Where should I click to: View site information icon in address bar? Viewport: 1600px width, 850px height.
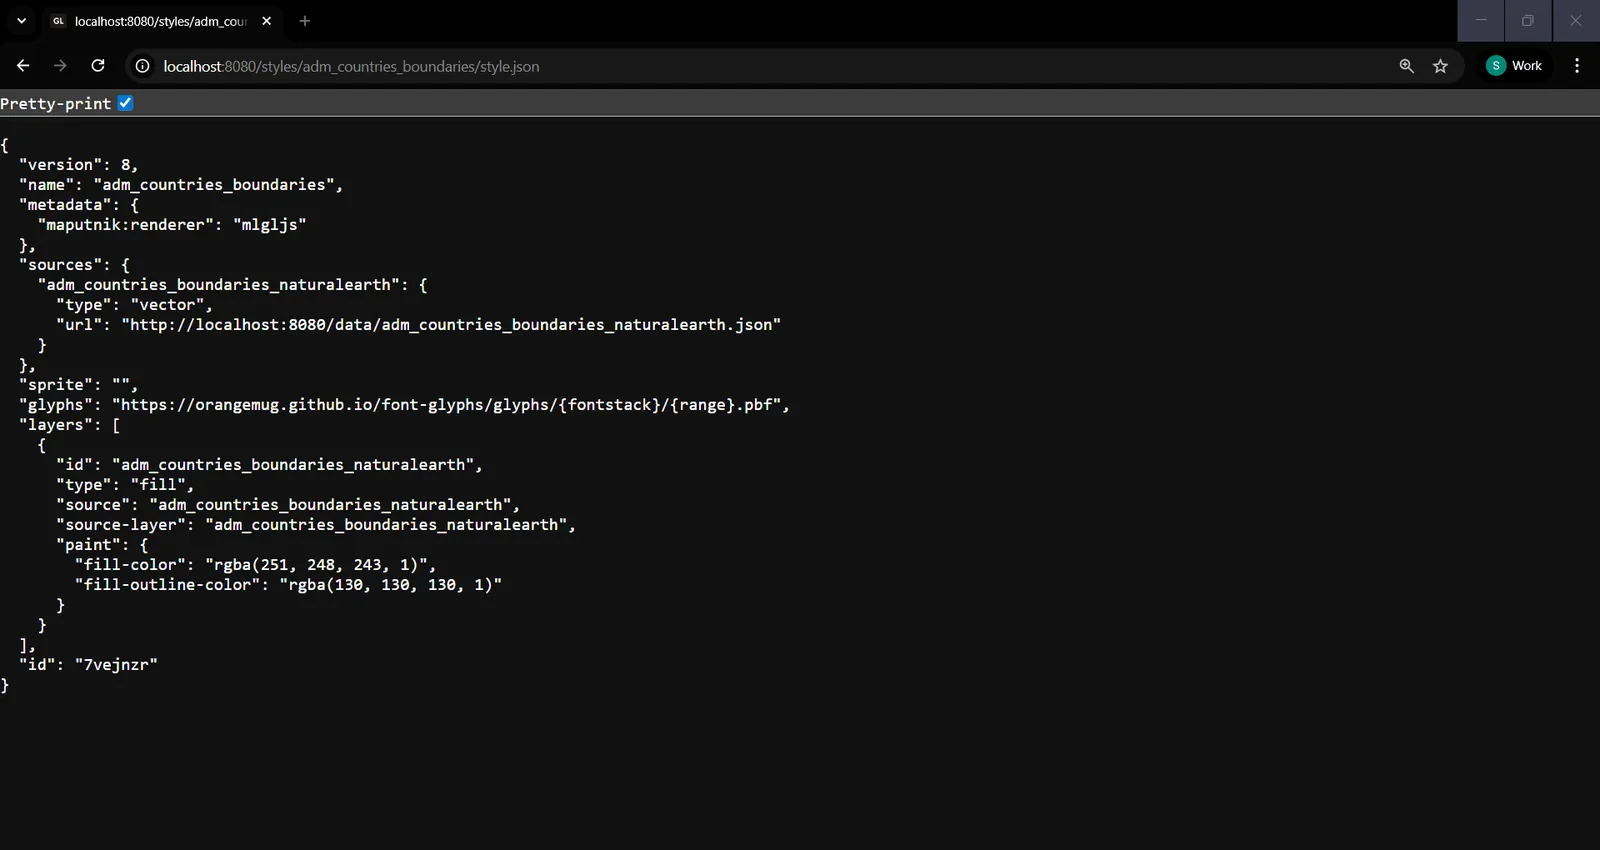click(x=142, y=66)
